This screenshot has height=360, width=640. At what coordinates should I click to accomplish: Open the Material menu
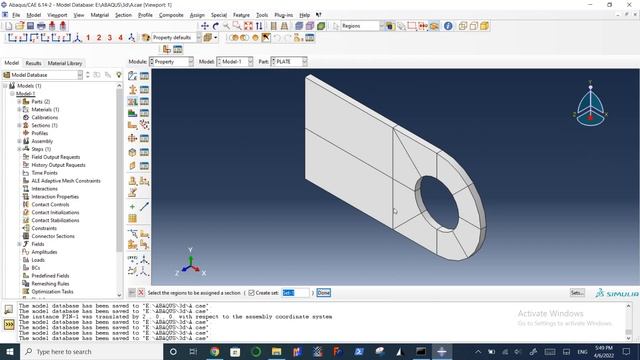(x=100, y=15)
